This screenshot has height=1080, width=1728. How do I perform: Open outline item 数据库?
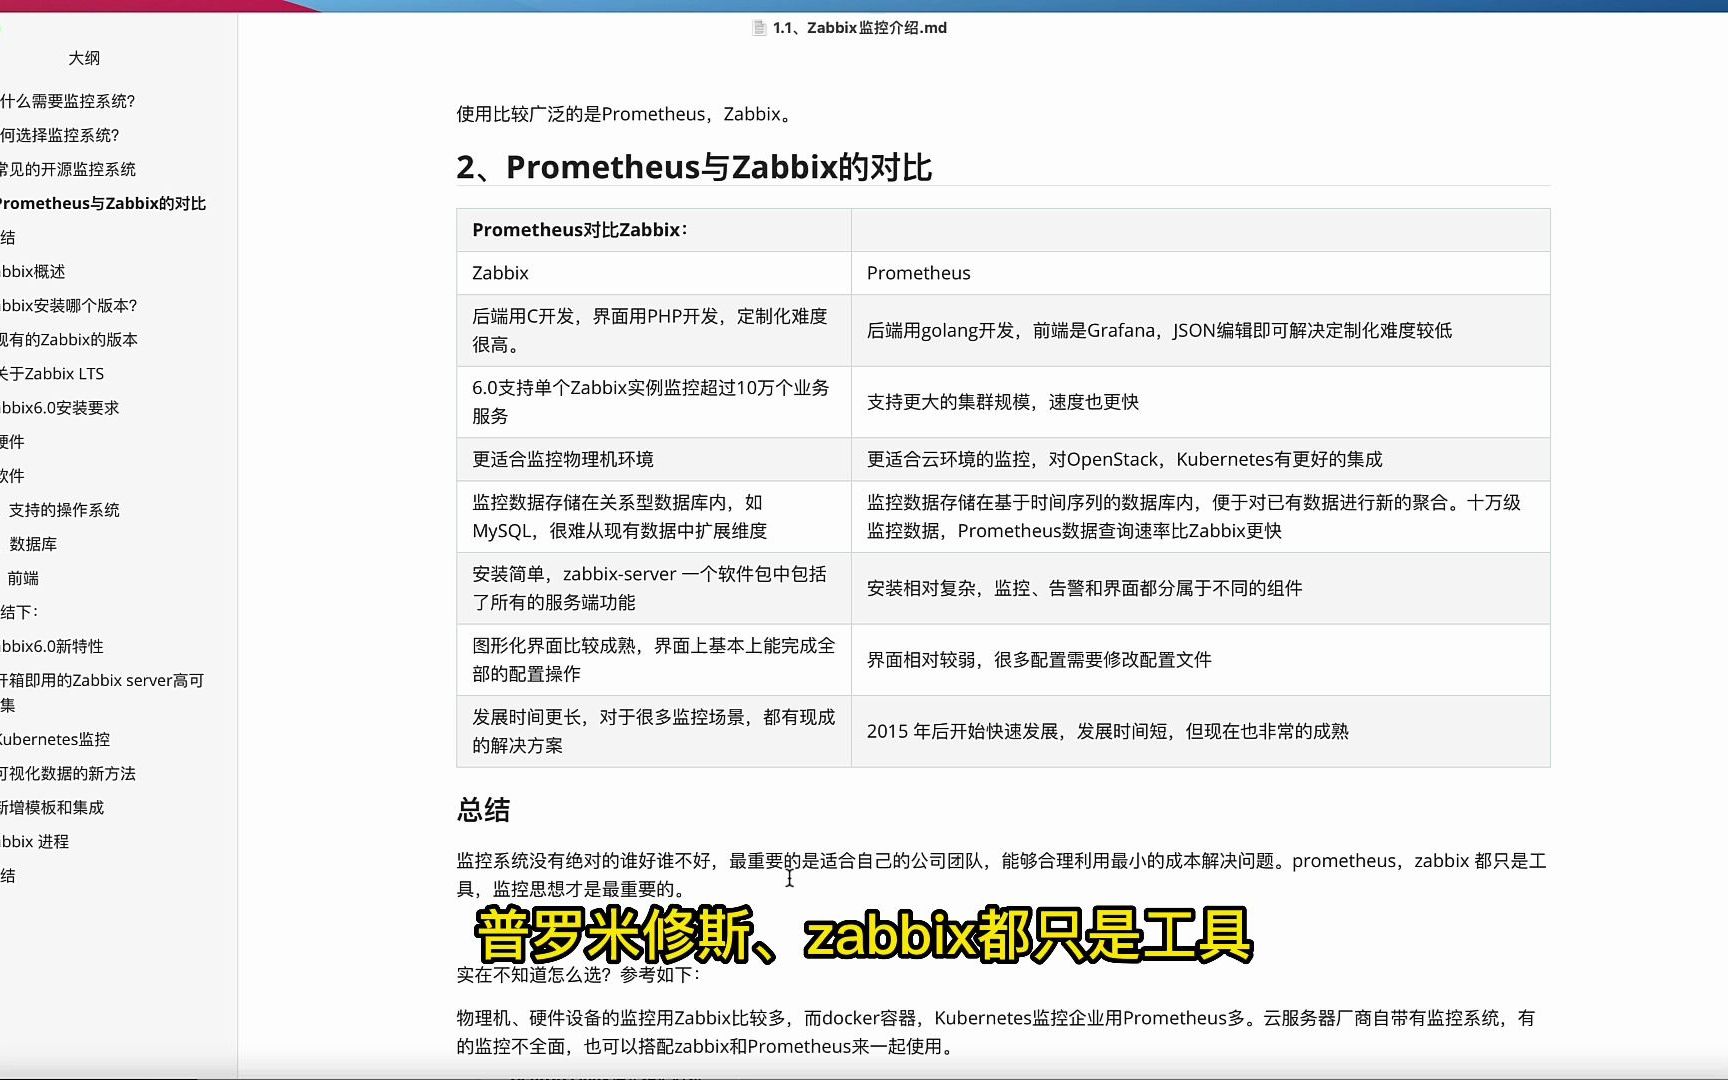33,544
